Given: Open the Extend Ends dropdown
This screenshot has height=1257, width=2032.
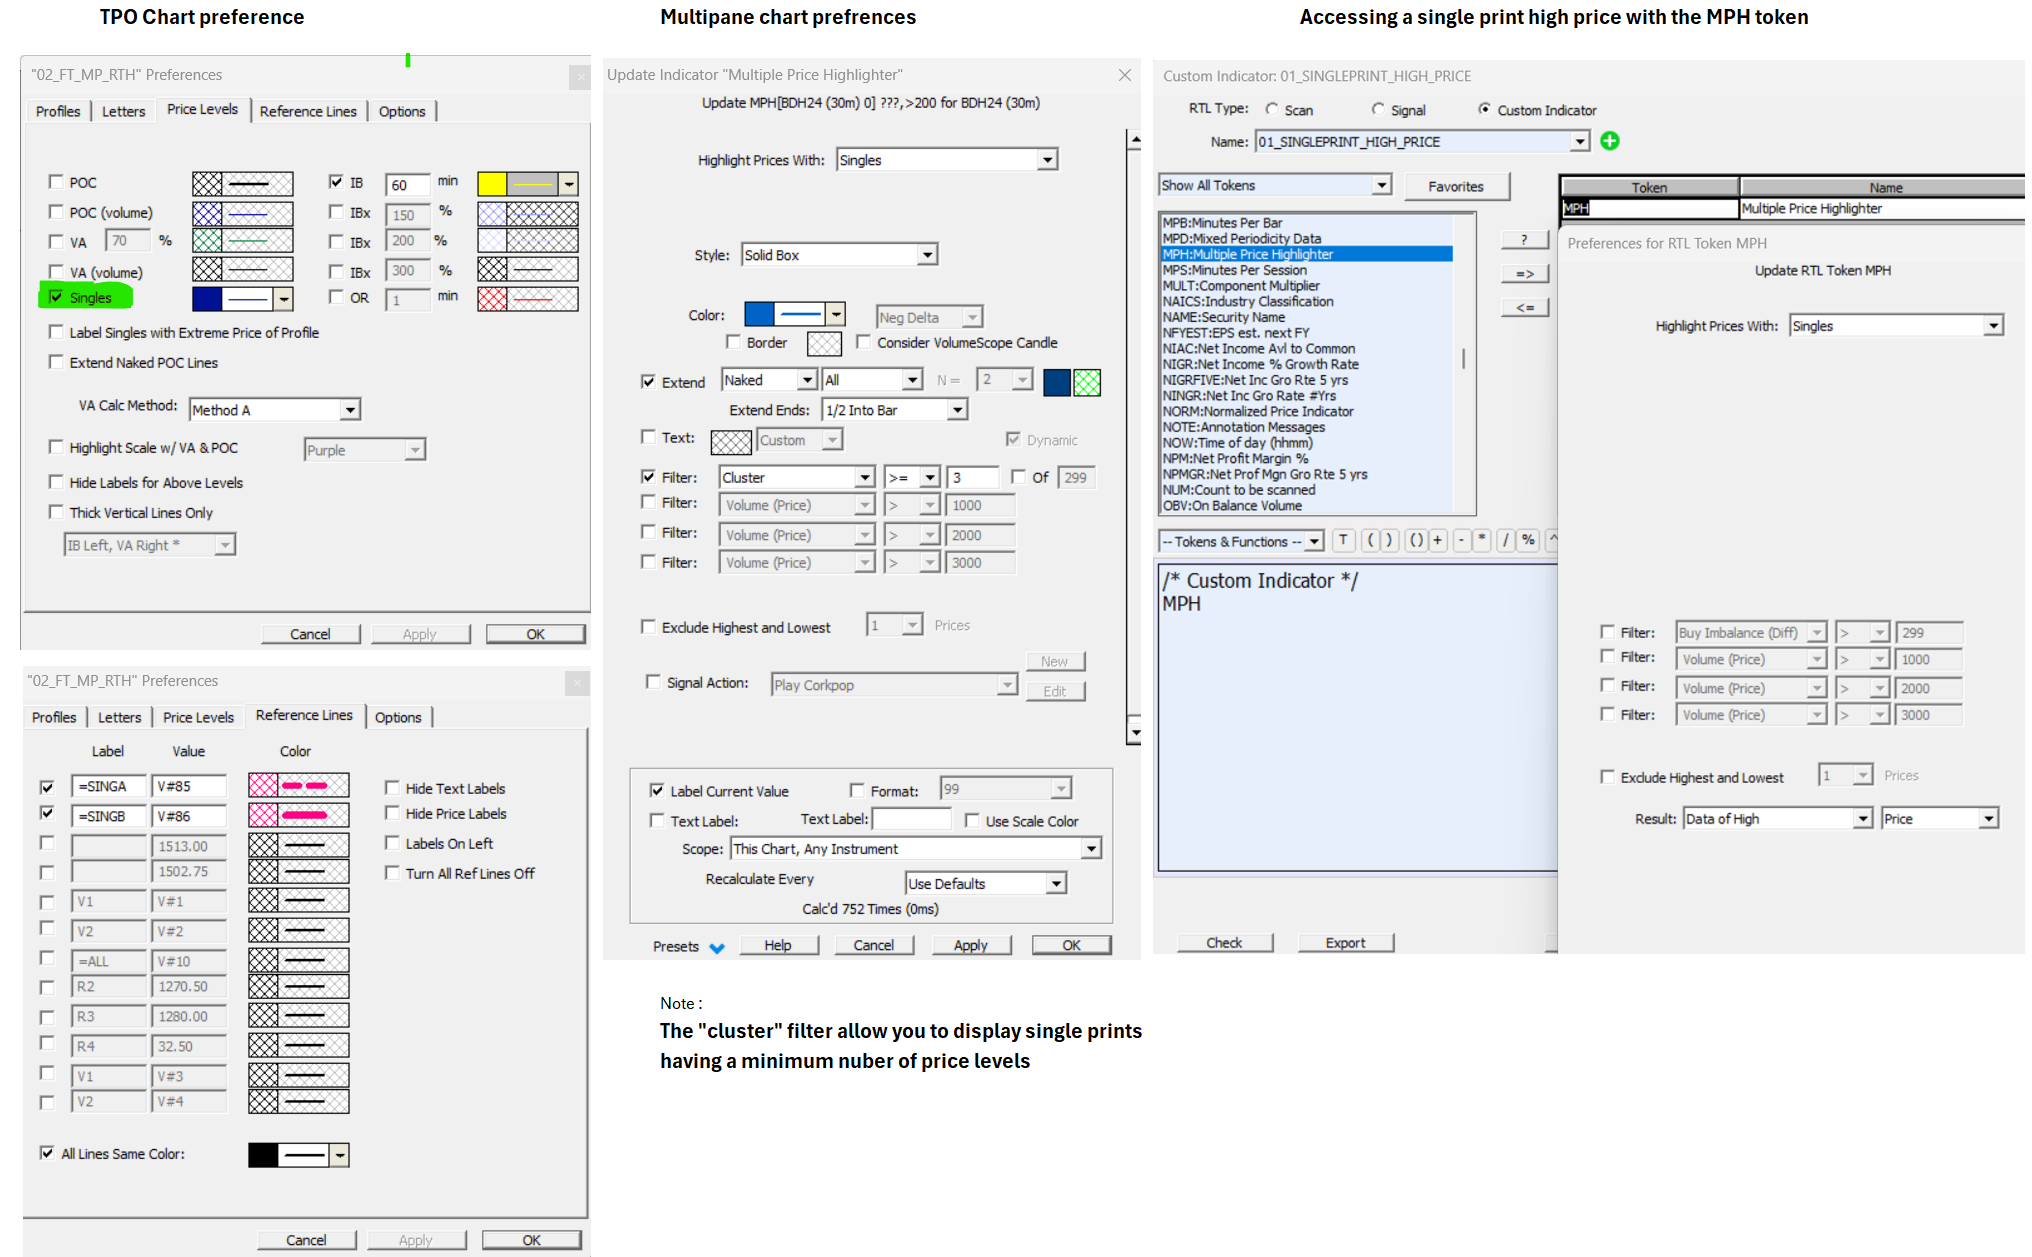Looking at the screenshot, I should pyautogui.click(x=894, y=410).
